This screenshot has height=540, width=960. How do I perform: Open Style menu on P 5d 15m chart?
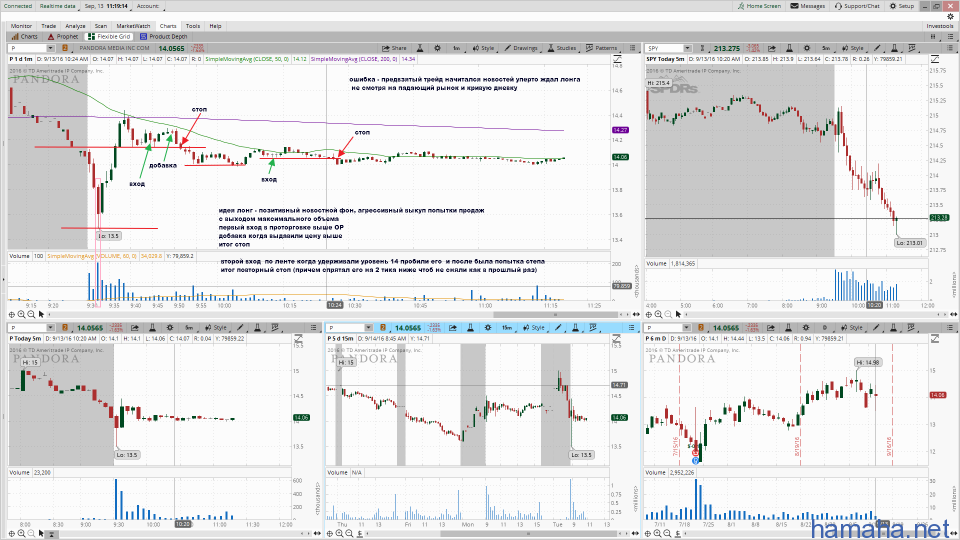pos(534,328)
